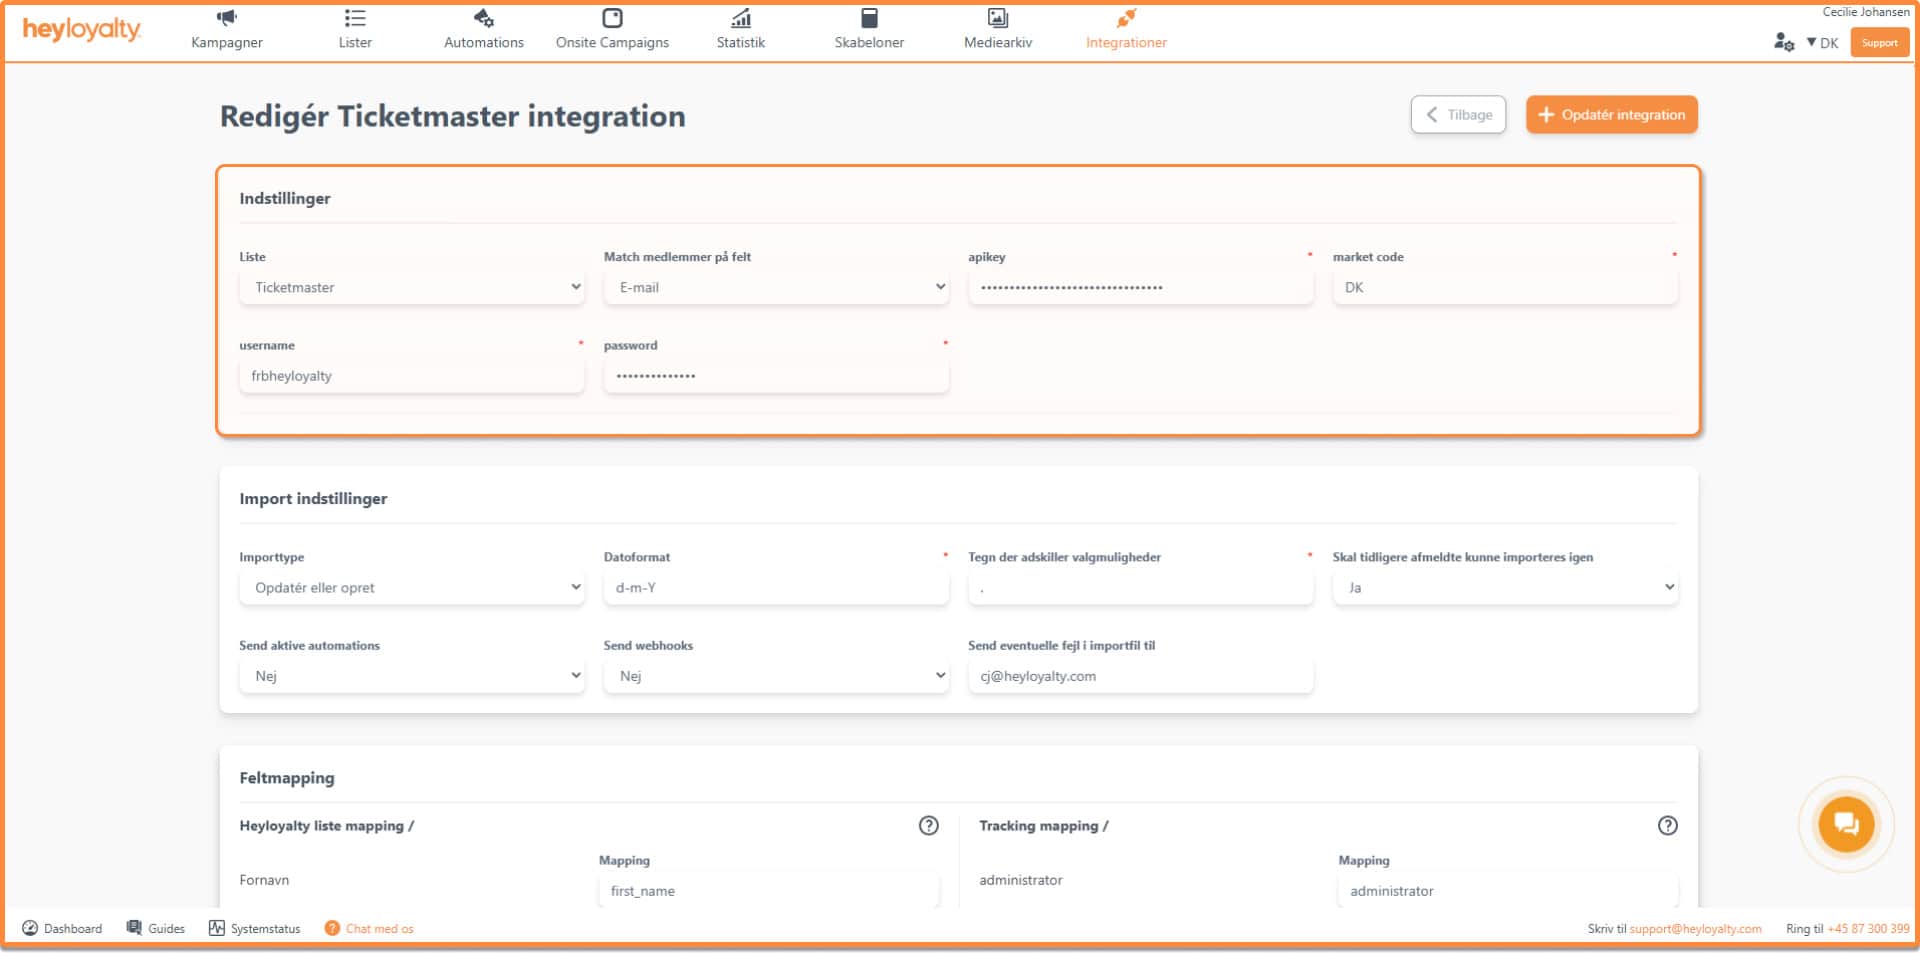Click the Skabeloner template icon
Viewport: 1920px width, 953px height.
tap(869, 18)
